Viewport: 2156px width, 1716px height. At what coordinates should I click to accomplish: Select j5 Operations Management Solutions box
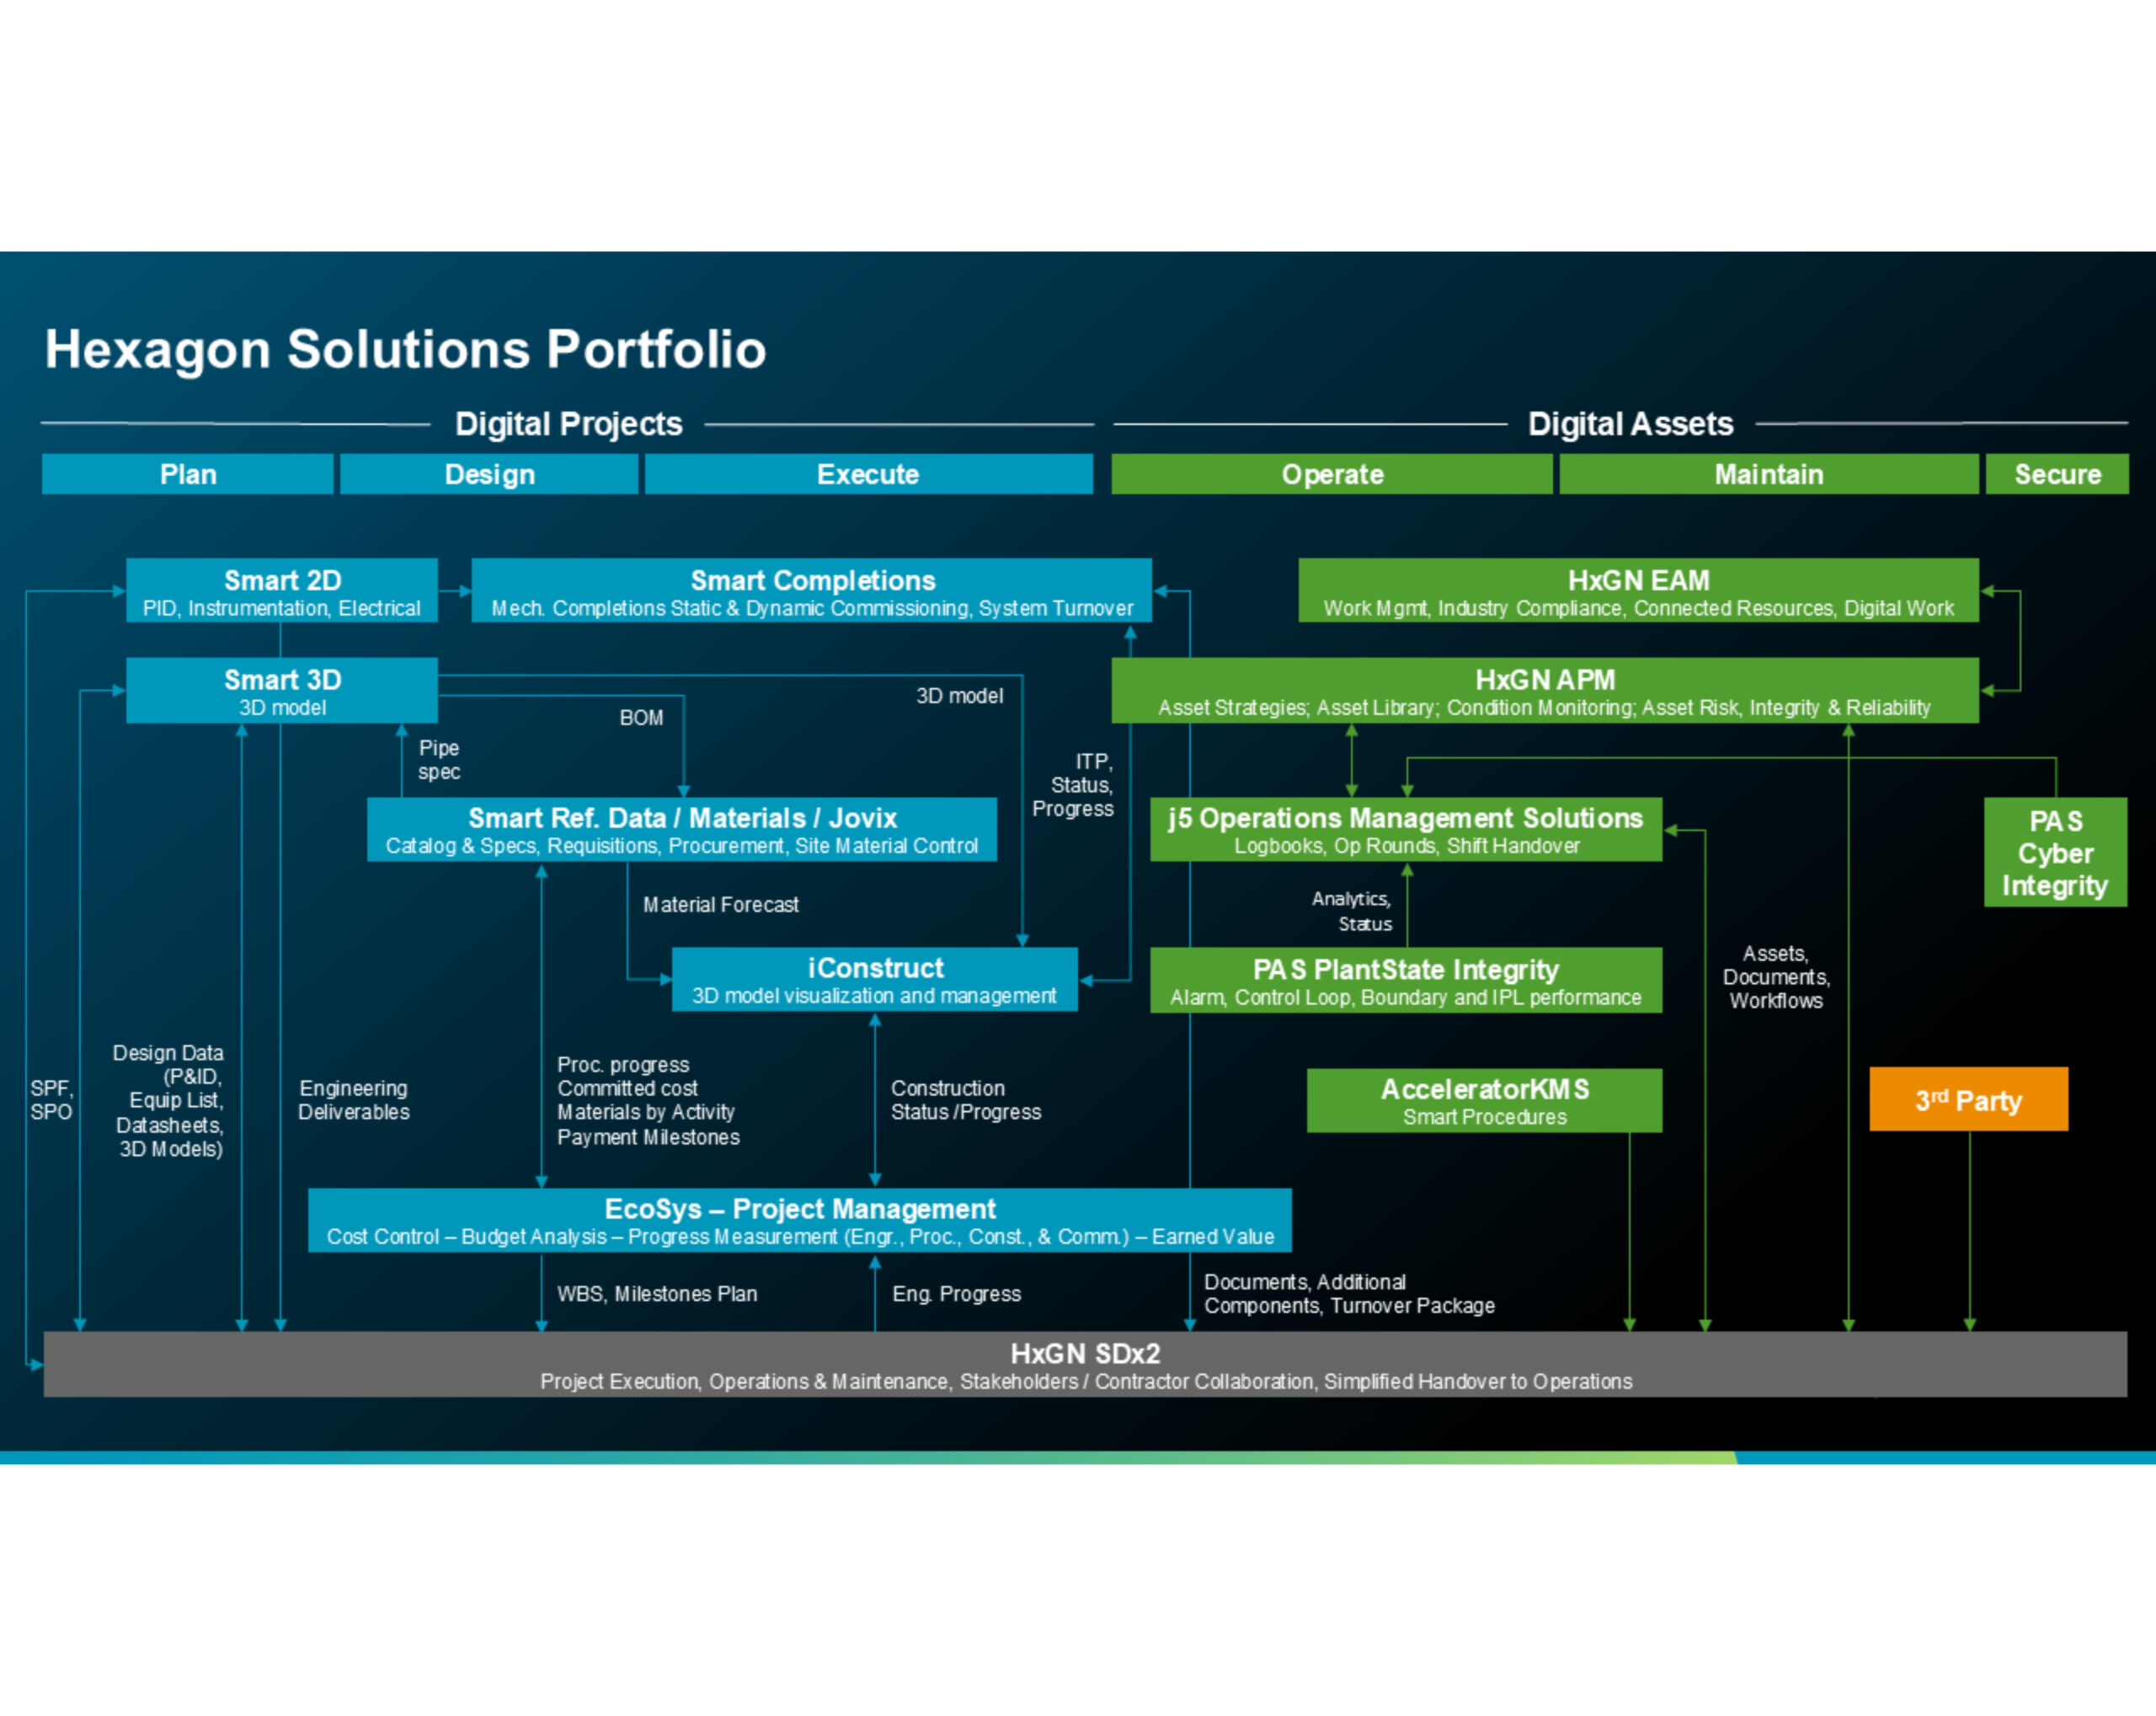[1406, 829]
